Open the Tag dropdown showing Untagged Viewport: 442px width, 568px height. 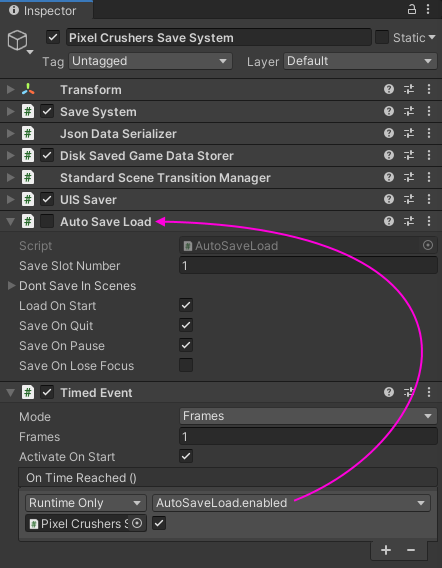point(150,61)
